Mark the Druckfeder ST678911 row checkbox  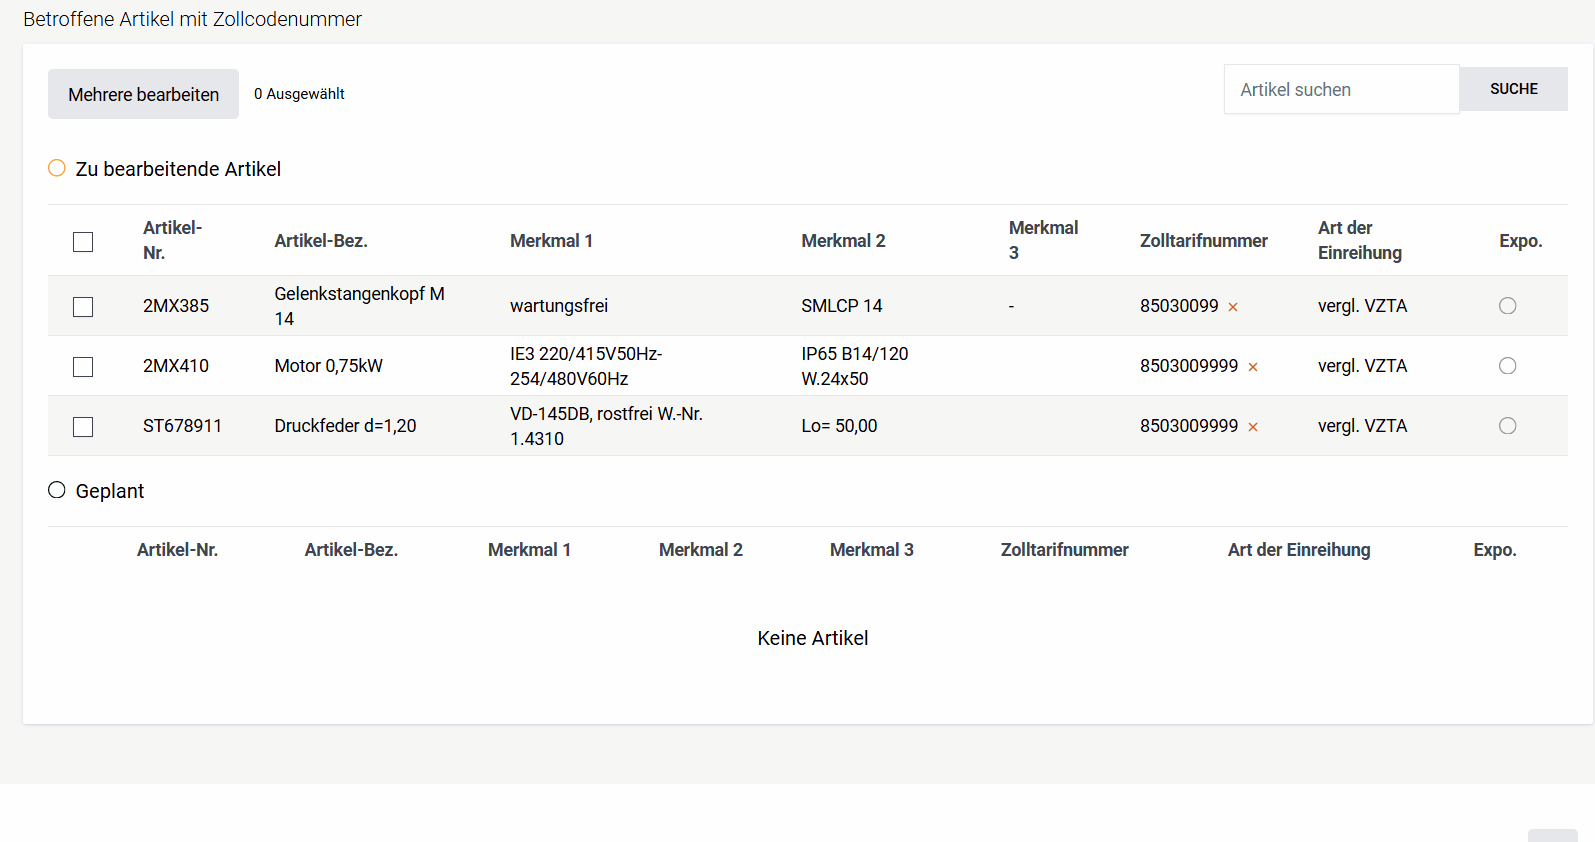[x=83, y=427]
